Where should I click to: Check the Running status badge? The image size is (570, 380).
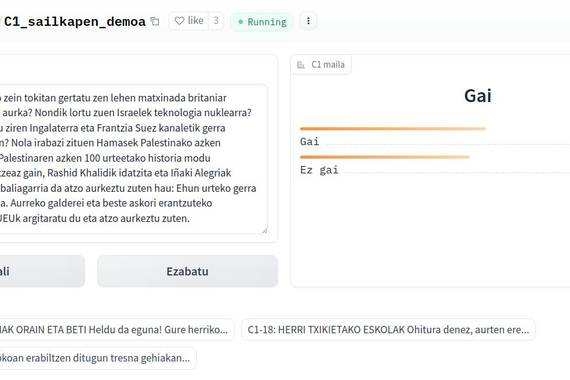coord(262,22)
